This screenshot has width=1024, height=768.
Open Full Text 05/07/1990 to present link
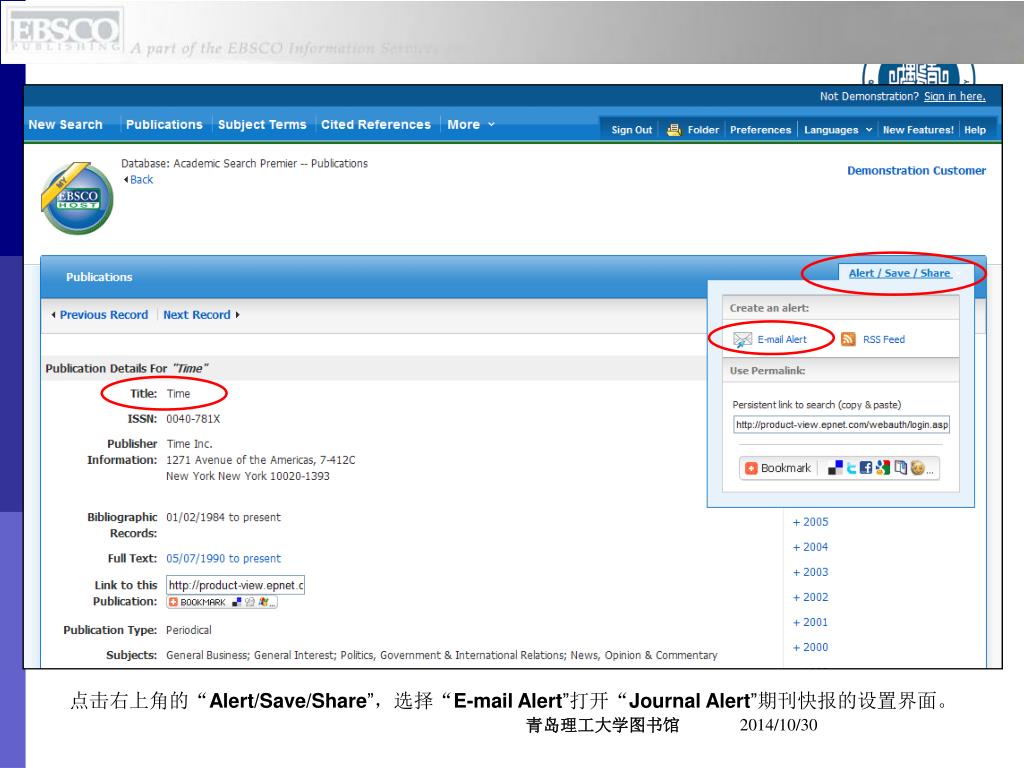223,558
